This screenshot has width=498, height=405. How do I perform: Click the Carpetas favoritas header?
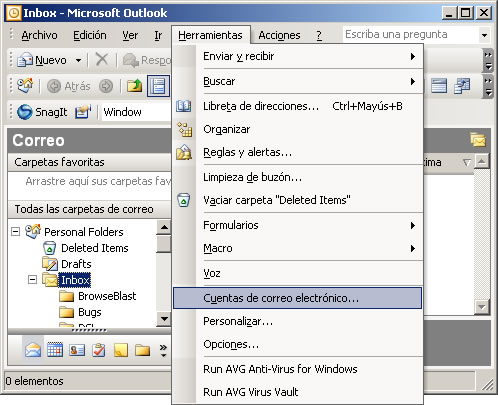89,162
